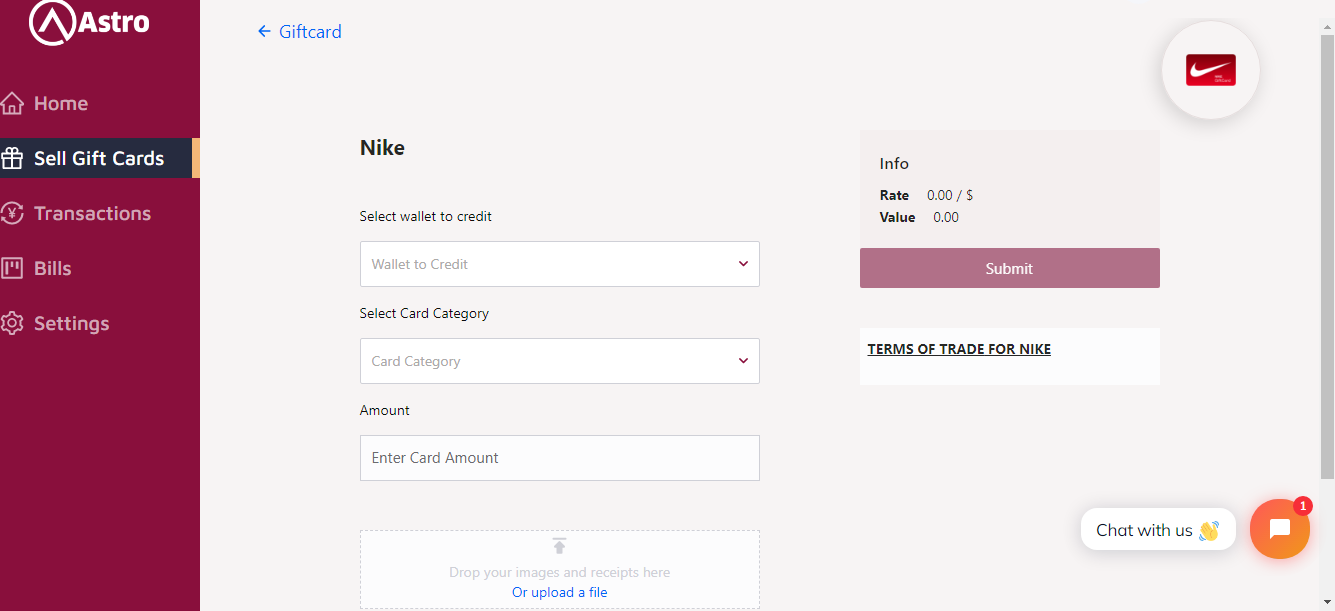The height and width of the screenshot is (611, 1335).
Task: Click the Transactions currency icon
Action: (12, 213)
